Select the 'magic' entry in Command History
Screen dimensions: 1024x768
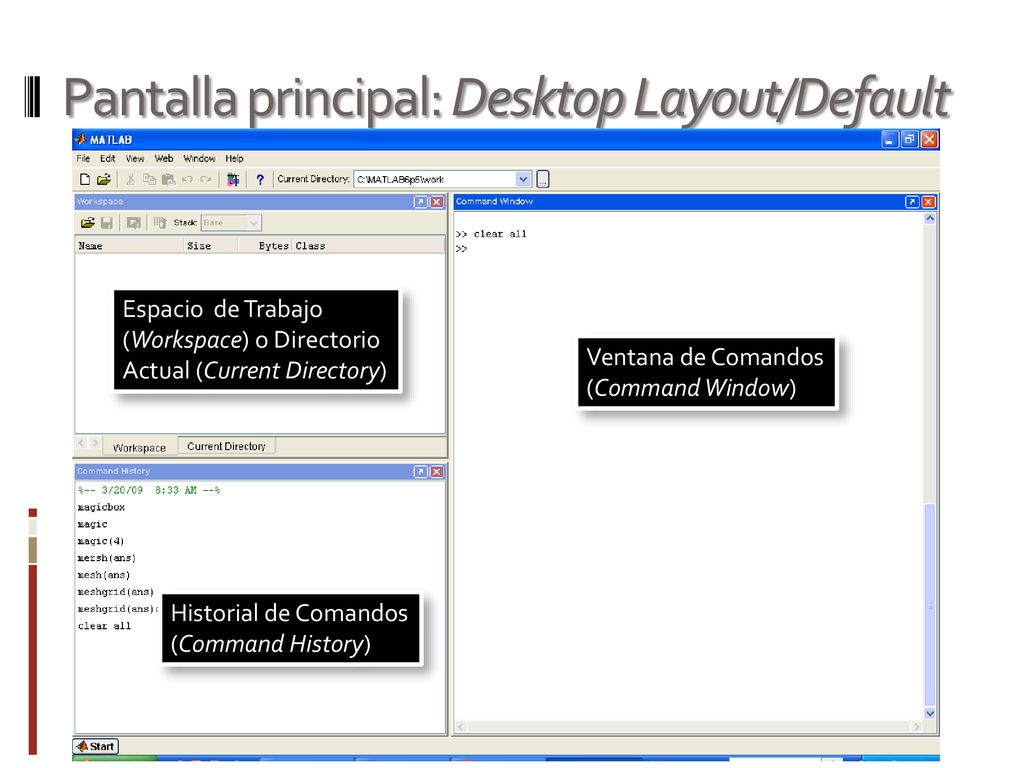(92, 524)
